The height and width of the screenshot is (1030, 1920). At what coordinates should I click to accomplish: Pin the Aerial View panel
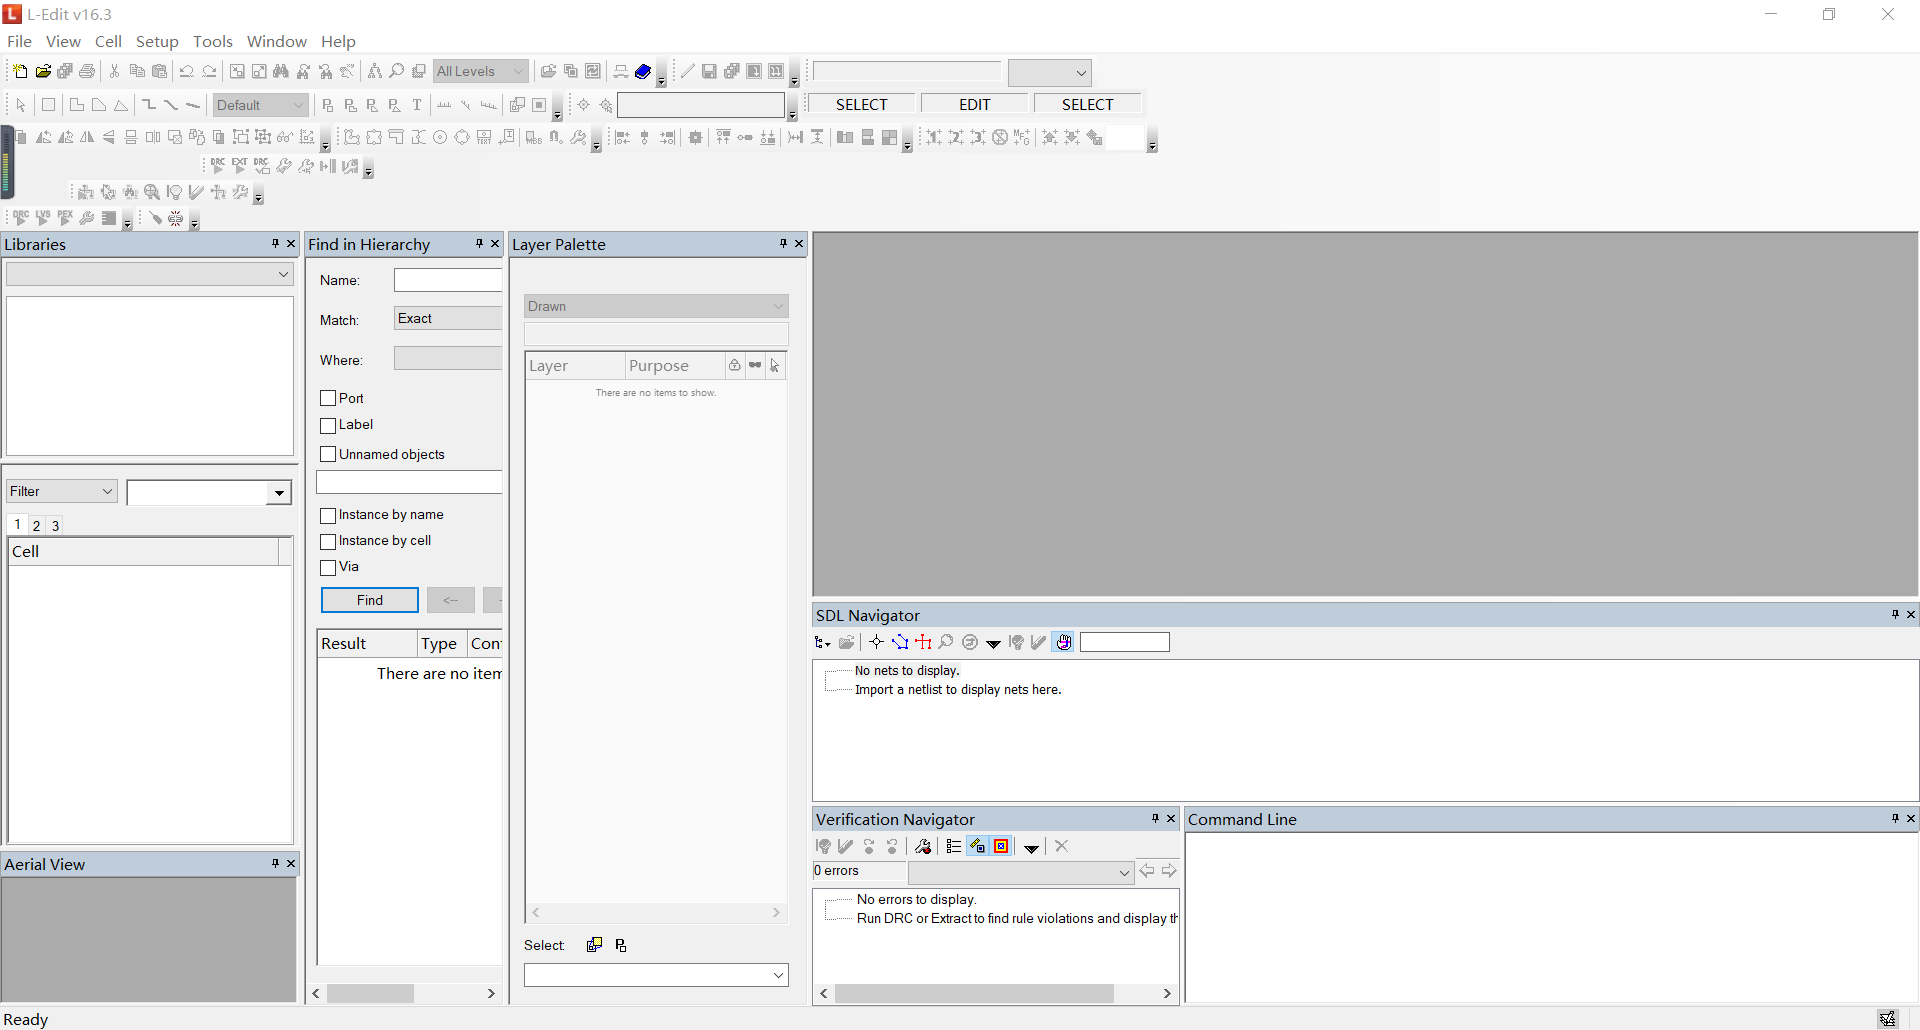click(275, 863)
